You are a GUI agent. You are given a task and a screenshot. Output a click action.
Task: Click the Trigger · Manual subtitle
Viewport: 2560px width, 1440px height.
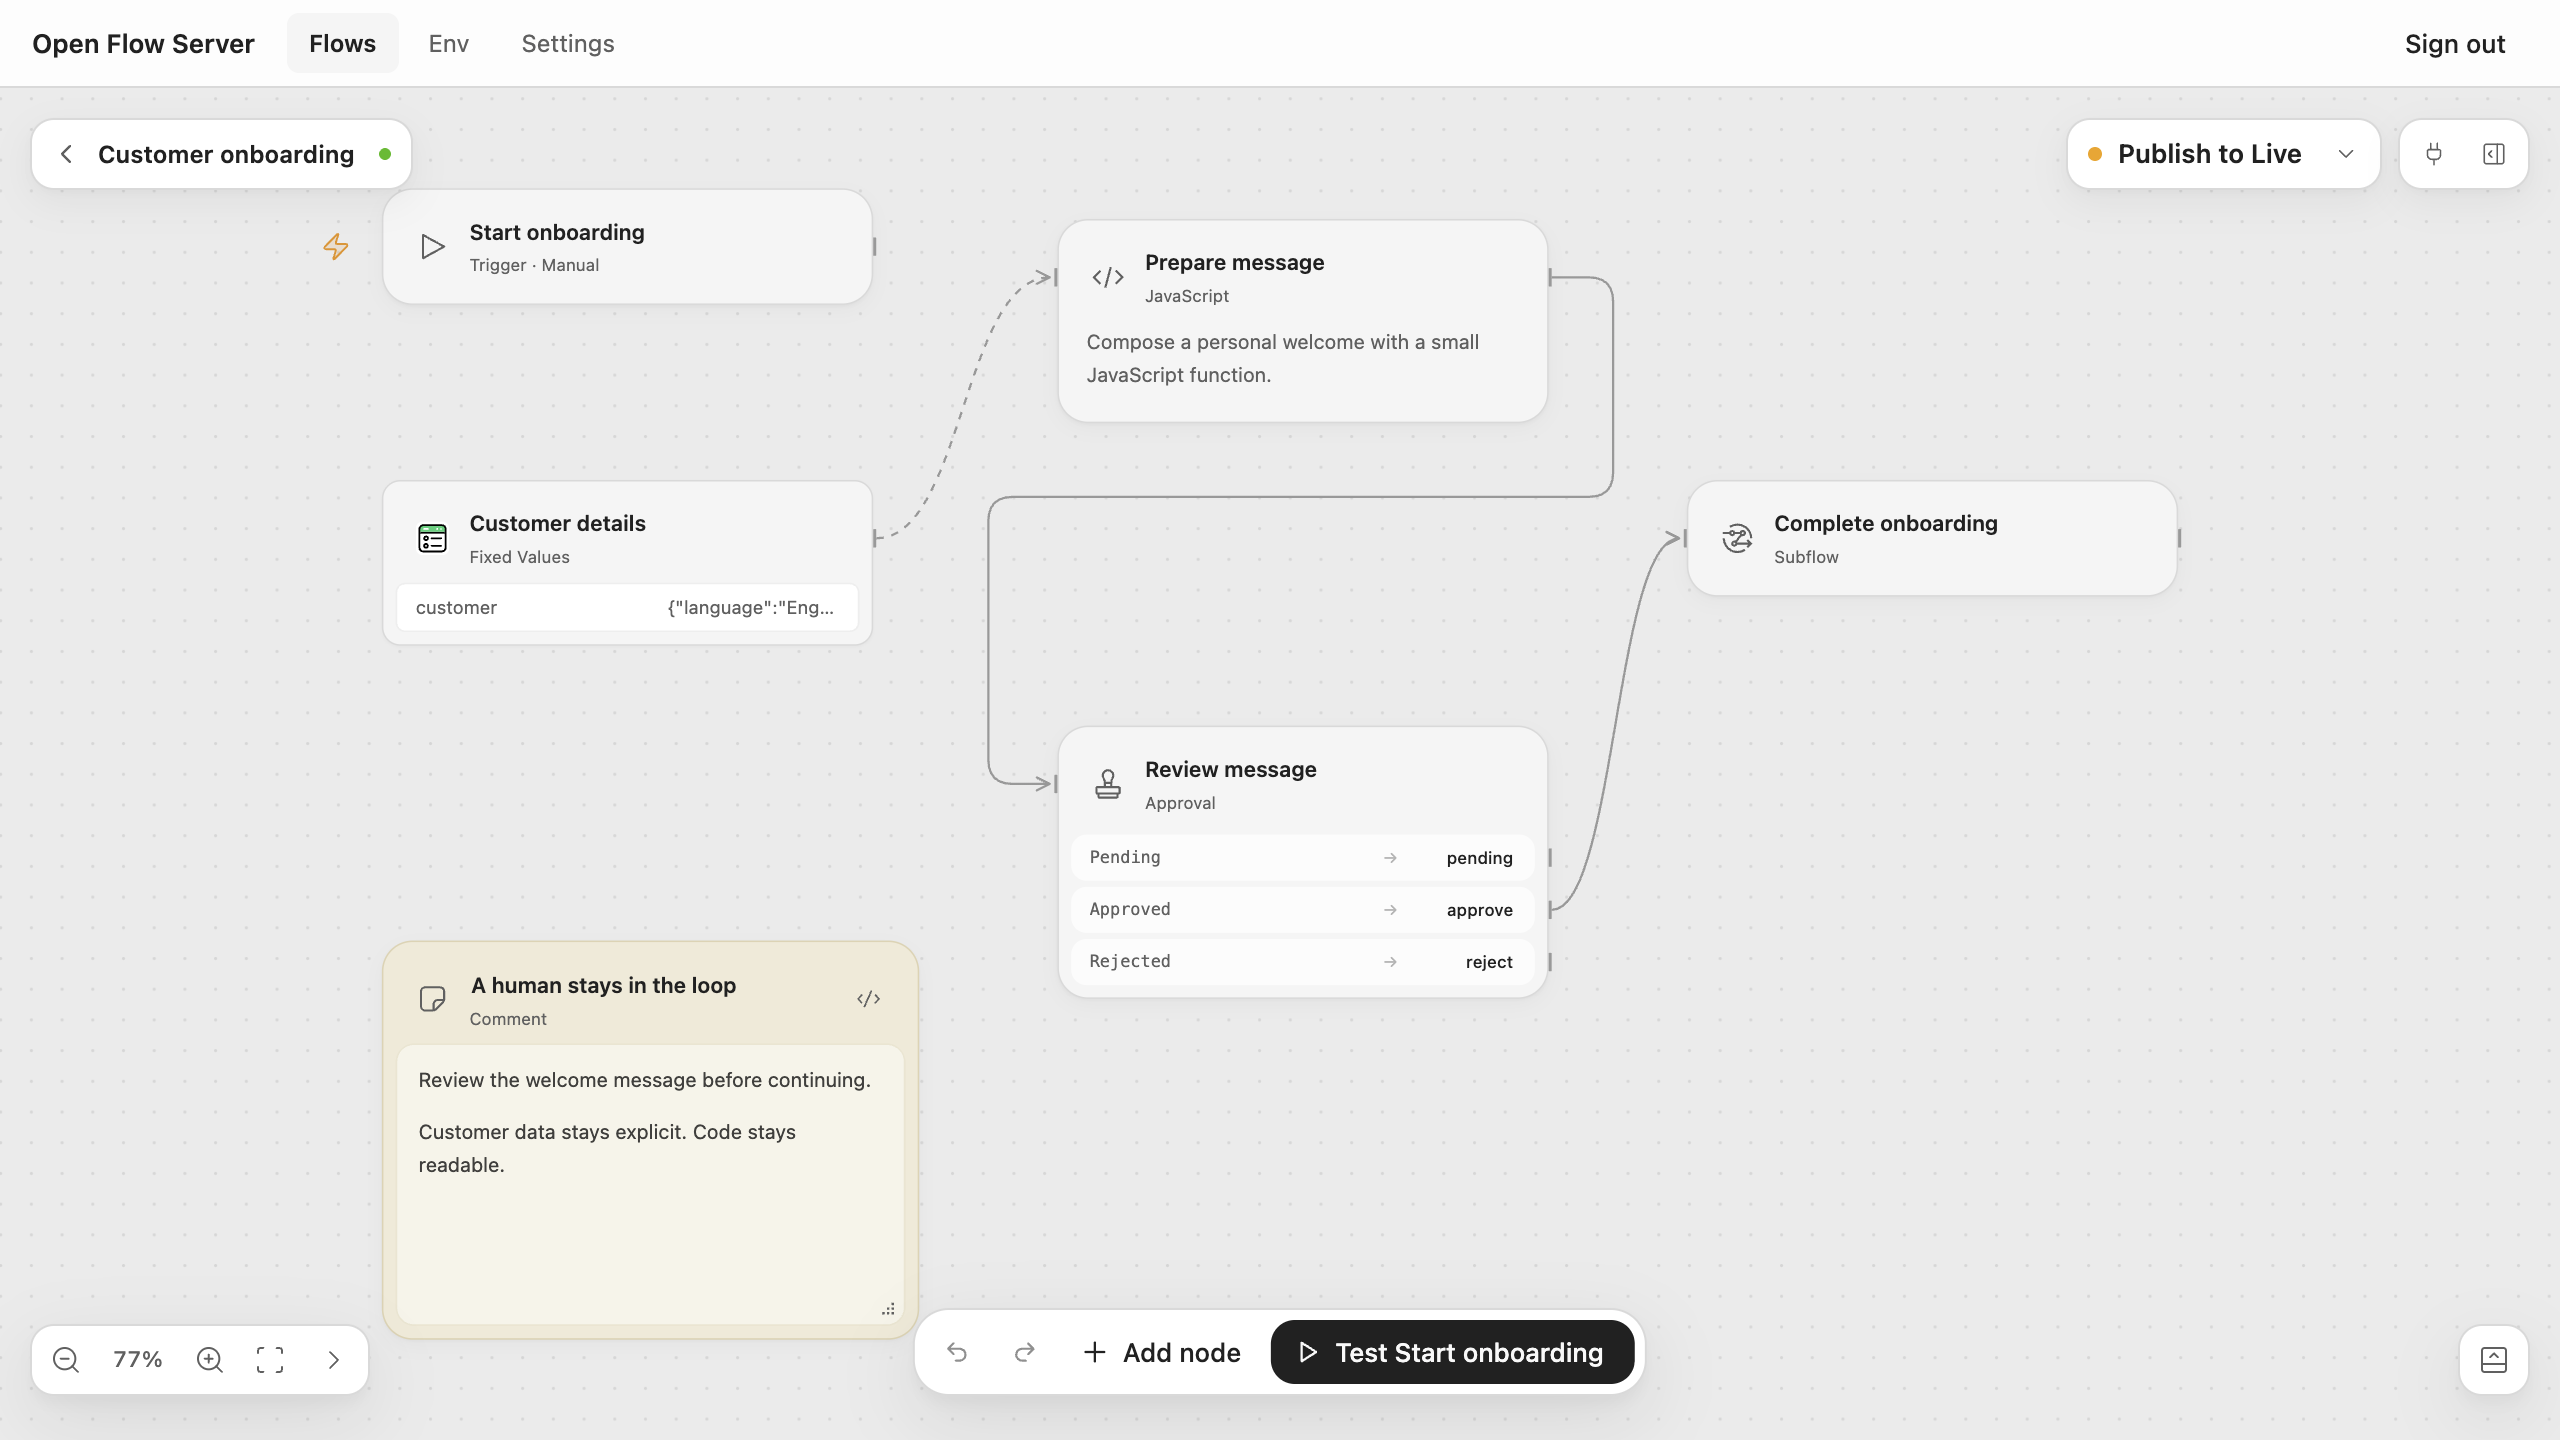pos(534,265)
